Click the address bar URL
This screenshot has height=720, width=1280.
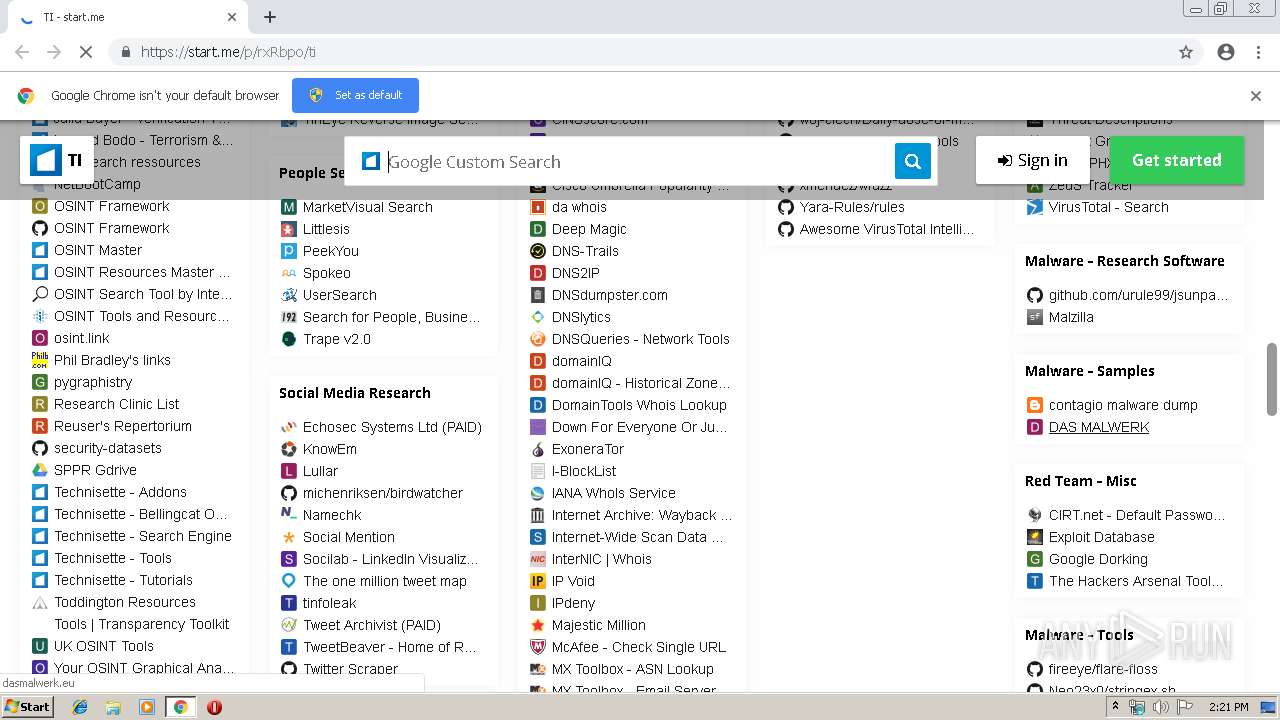click(x=228, y=52)
